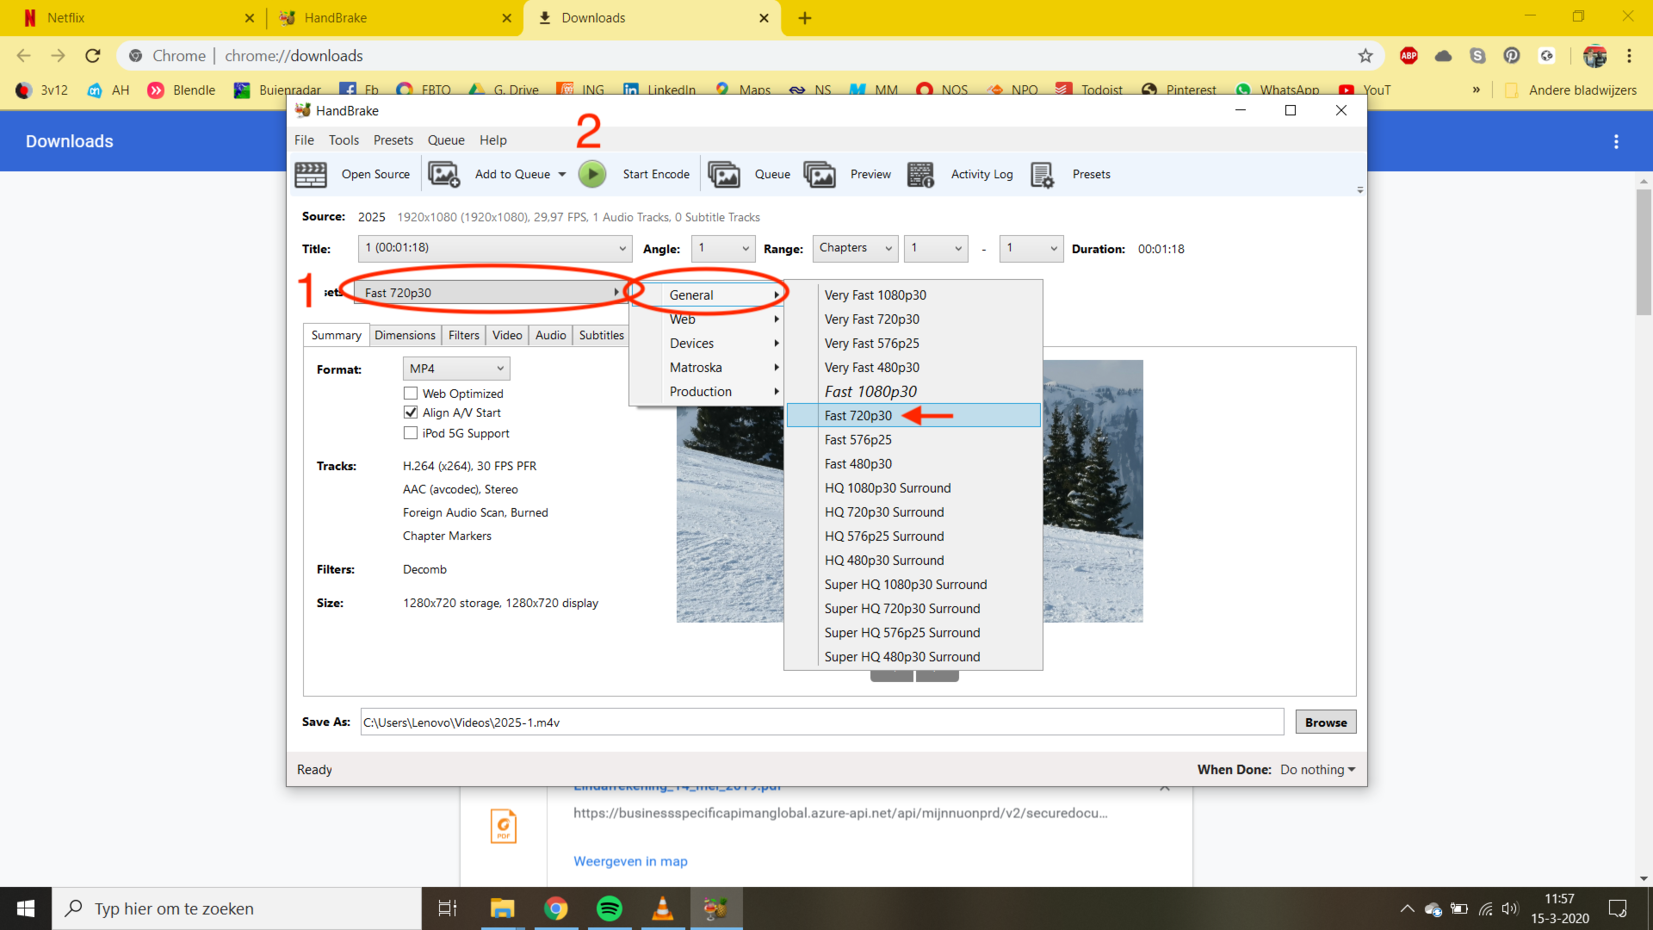Switch to the Video tab
1653x930 pixels.
507,335
